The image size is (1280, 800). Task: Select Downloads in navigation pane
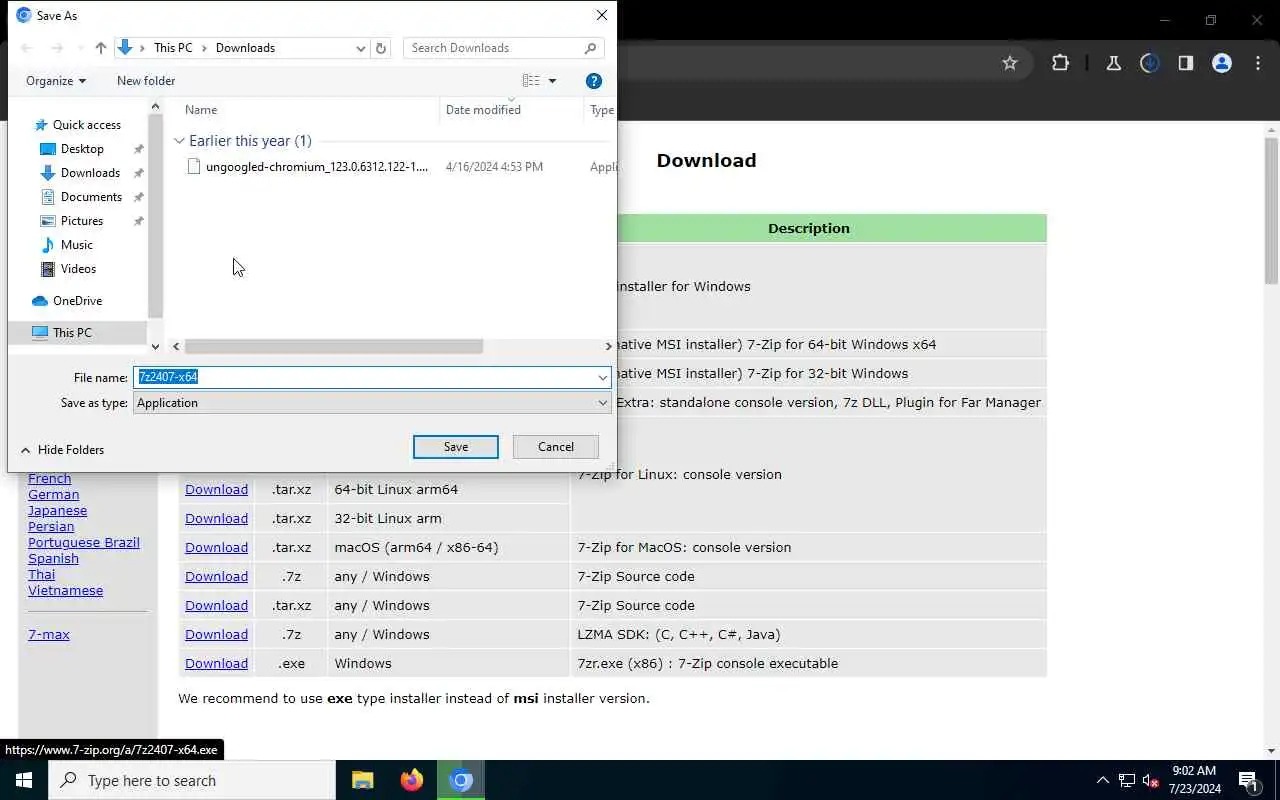click(90, 173)
